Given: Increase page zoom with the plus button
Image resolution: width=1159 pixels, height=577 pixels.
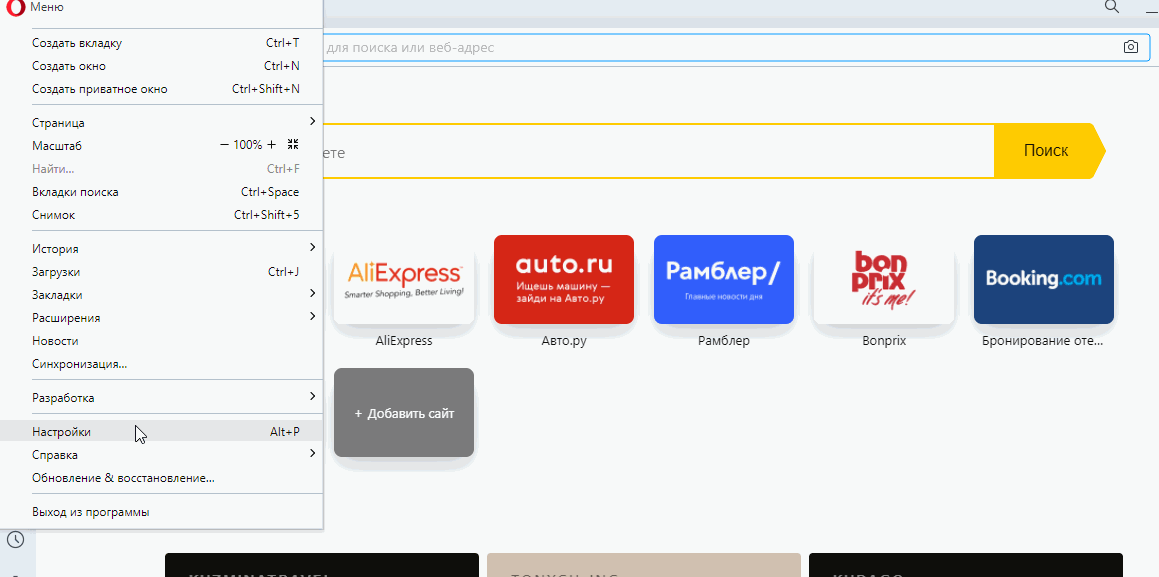Looking at the screenshot, I should pyautogui.click(x=271, y=145).
